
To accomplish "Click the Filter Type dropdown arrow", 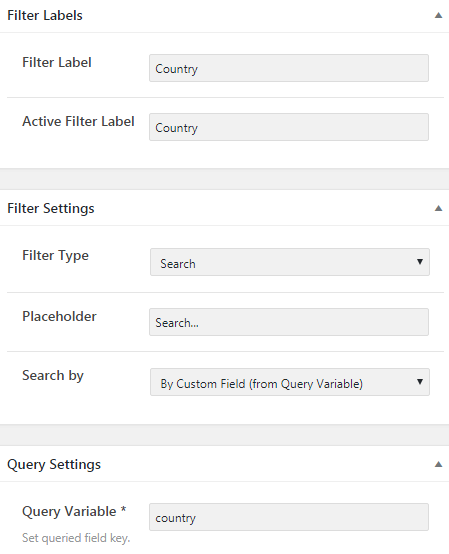I will [420, 262].
